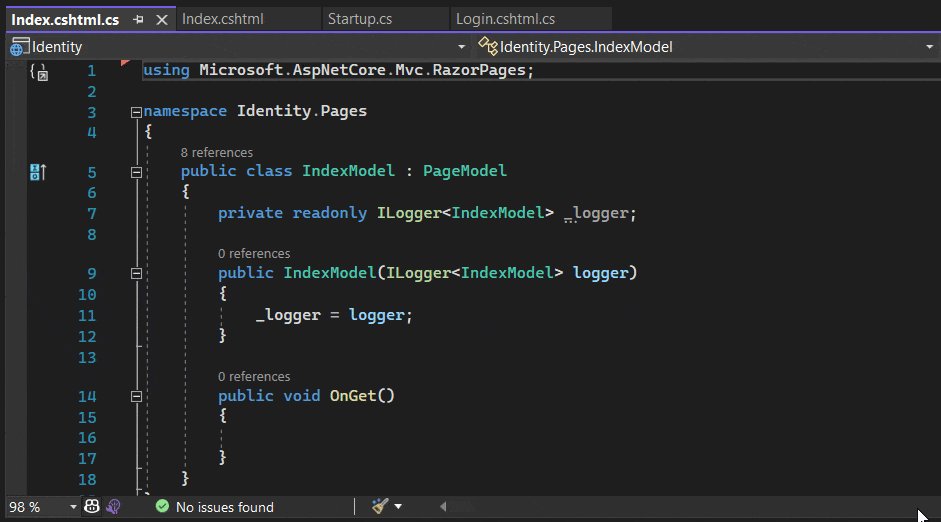Click the No issues found label
Viewport: 941px width, 522px height.
pyautogui.click(x=224, y=507)
